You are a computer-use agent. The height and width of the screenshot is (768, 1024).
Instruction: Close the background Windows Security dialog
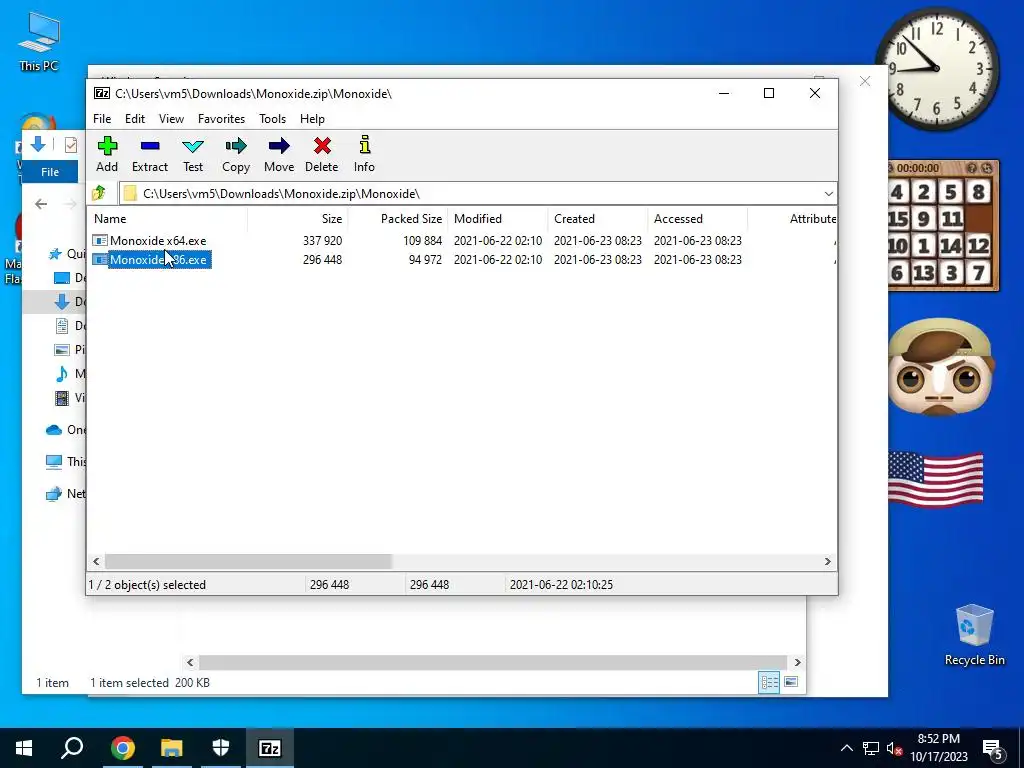click(865, 81)
